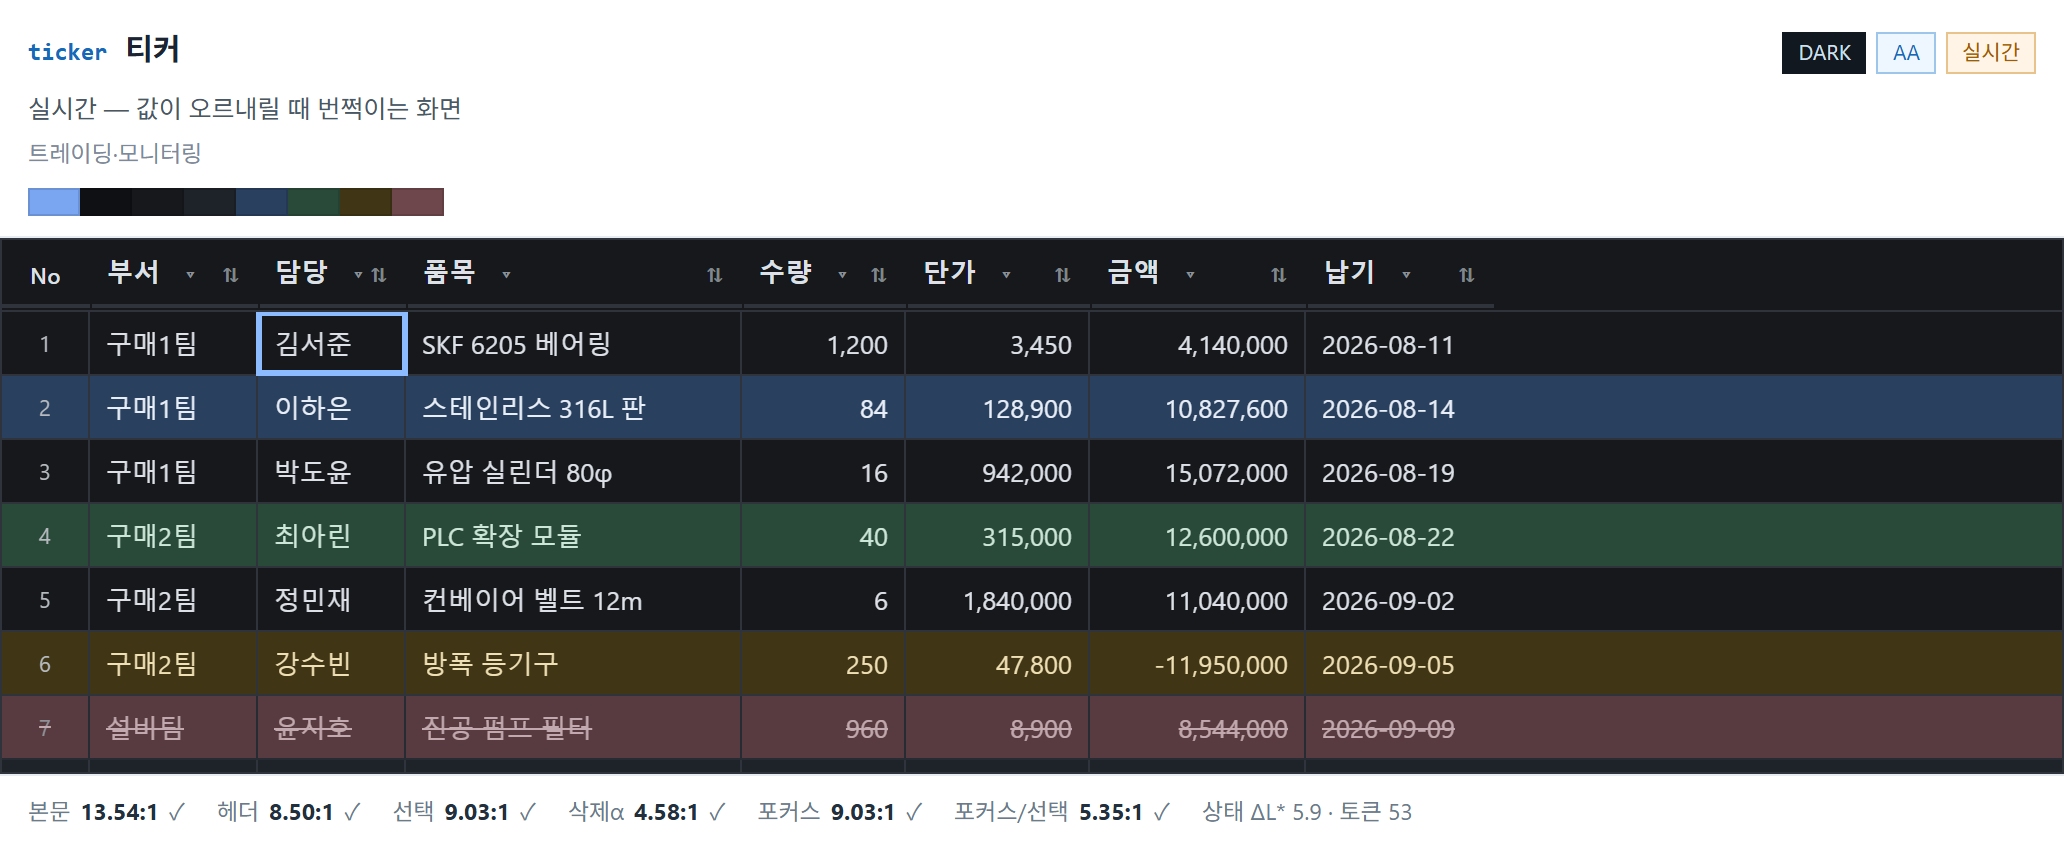The height and width of the screenshot is (850, 2064).
Task: Sort by 단가 column arrows icon
Action: tap(1063, 275)
